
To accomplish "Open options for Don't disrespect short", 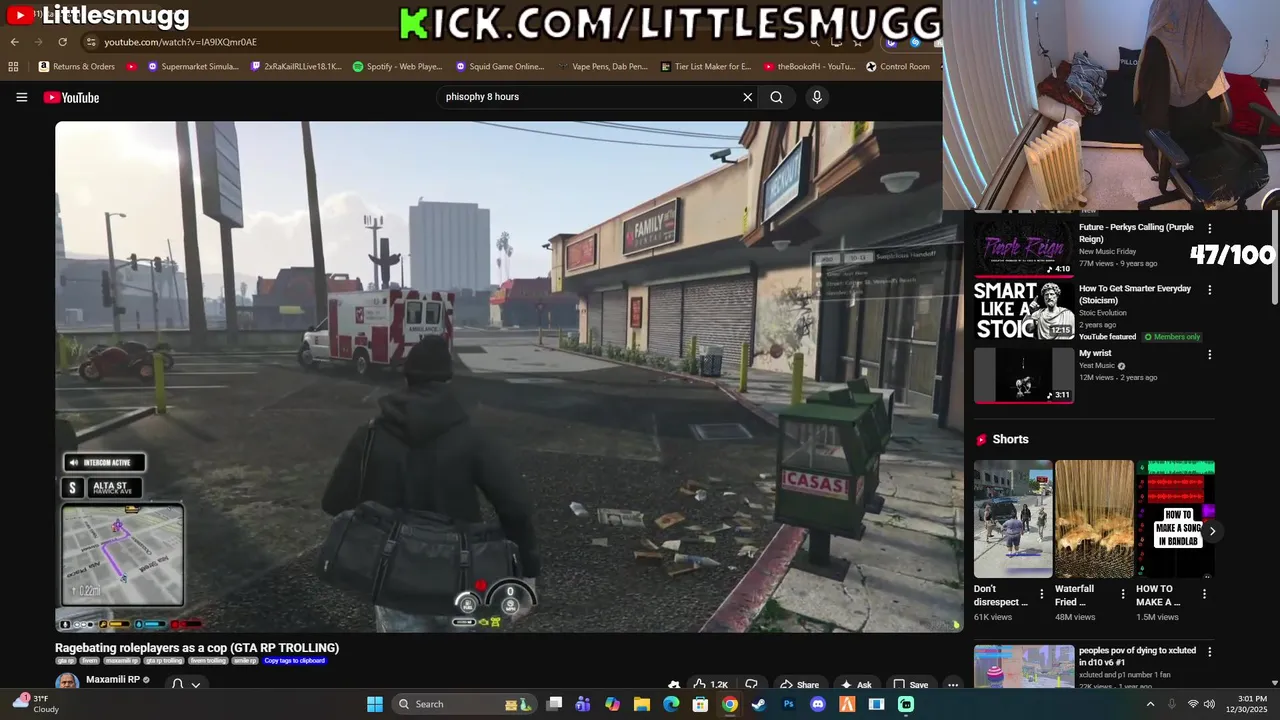I will pyautogui.click(x=1041, y=594).
